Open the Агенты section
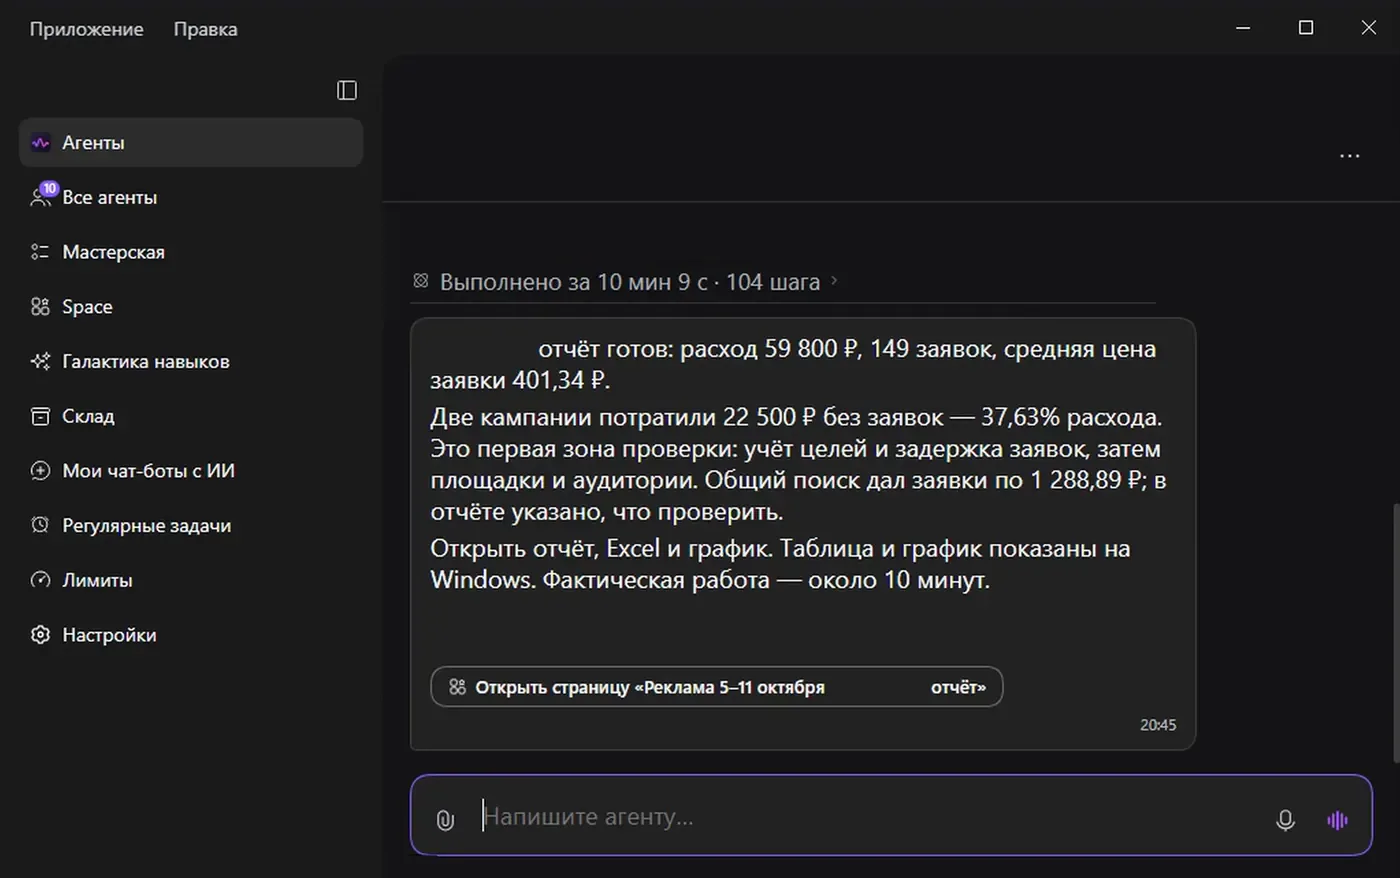 point(191,143)
